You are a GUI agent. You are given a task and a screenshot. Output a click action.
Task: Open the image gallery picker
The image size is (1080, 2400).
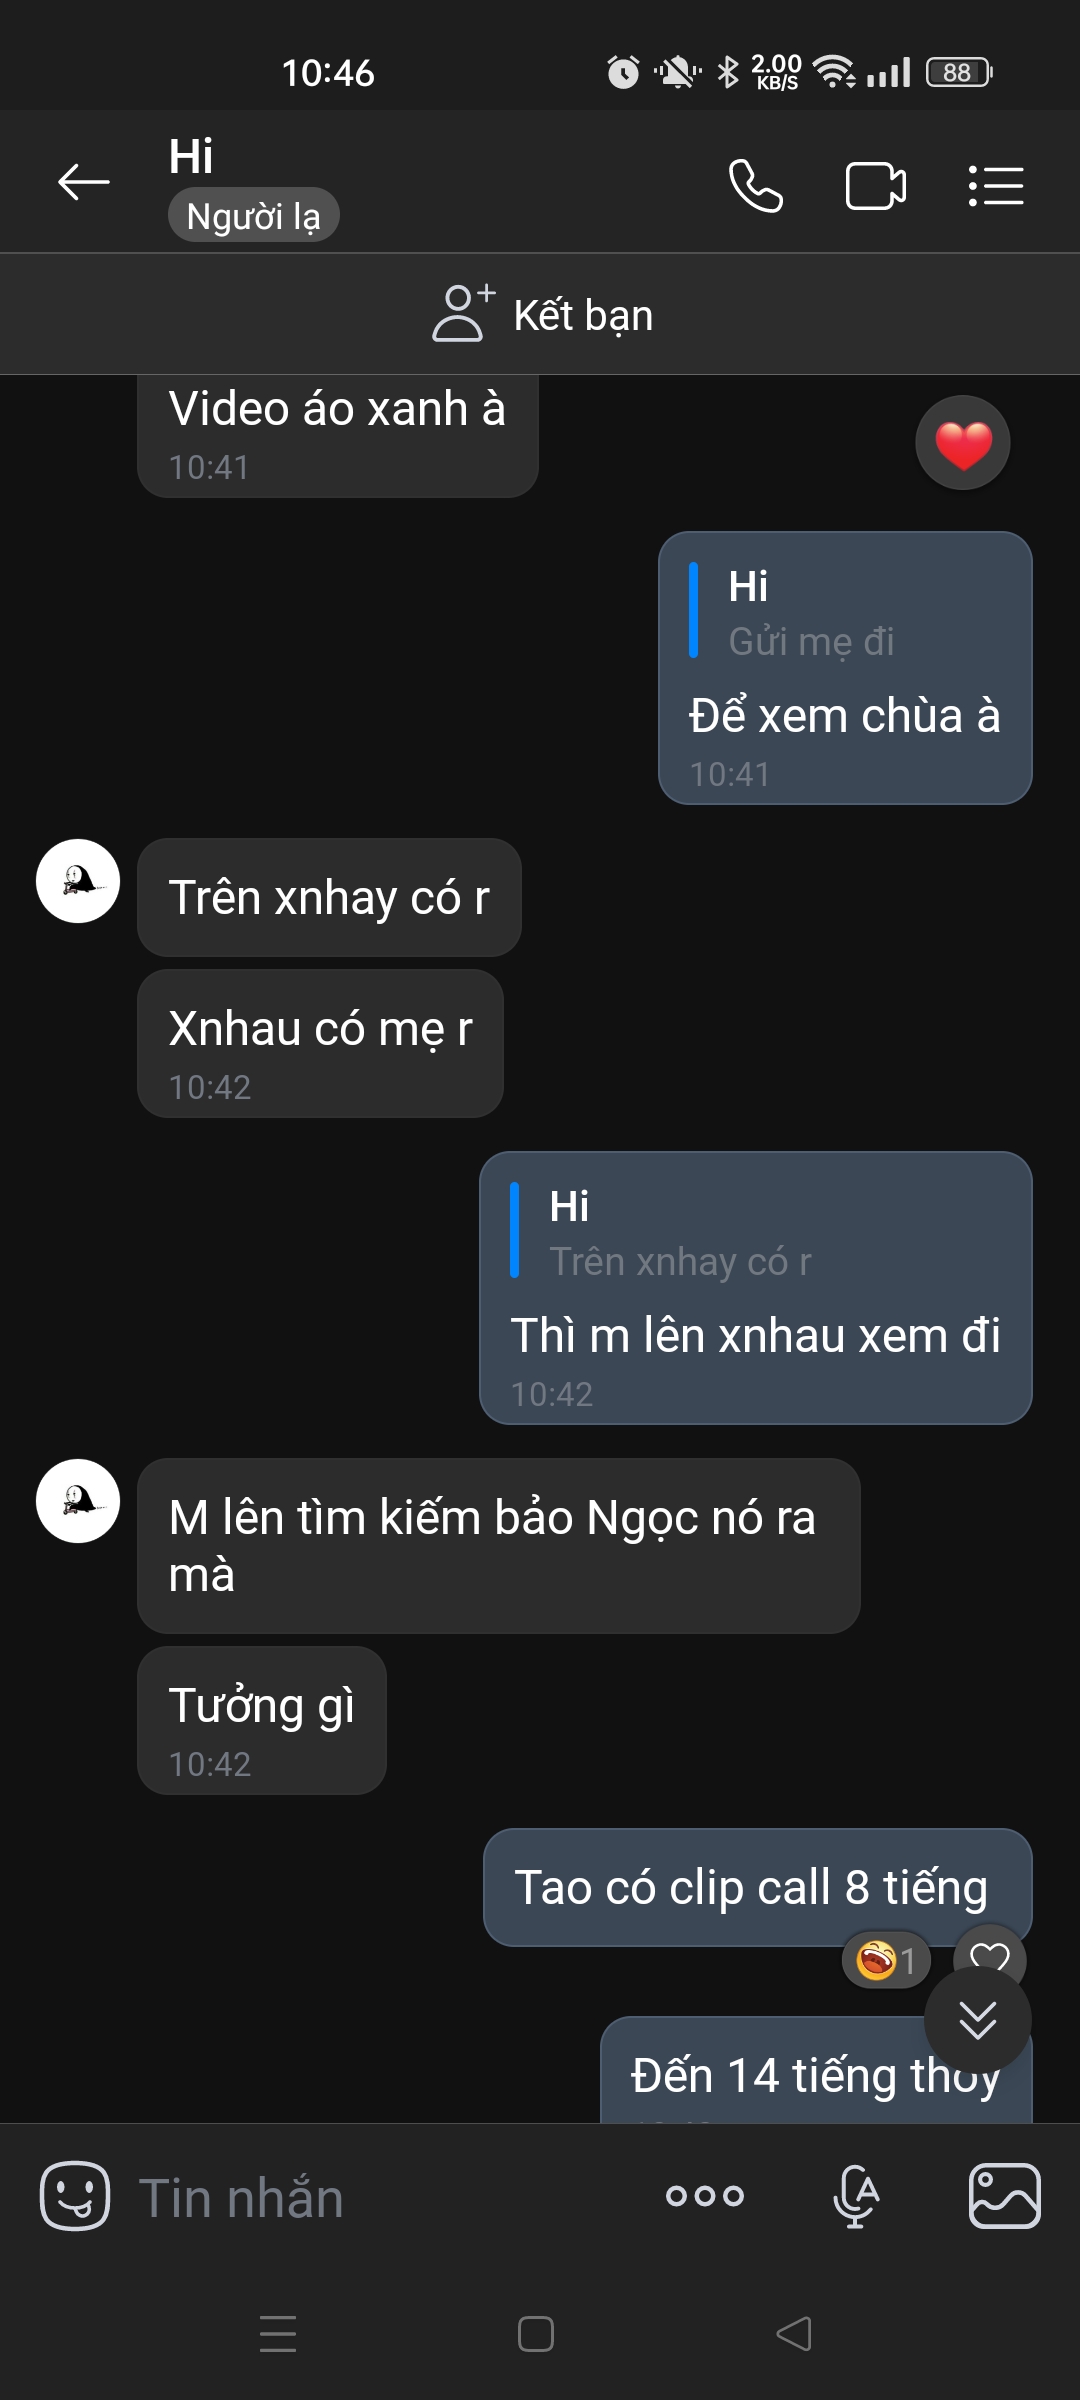(x=1004, y=2196)
